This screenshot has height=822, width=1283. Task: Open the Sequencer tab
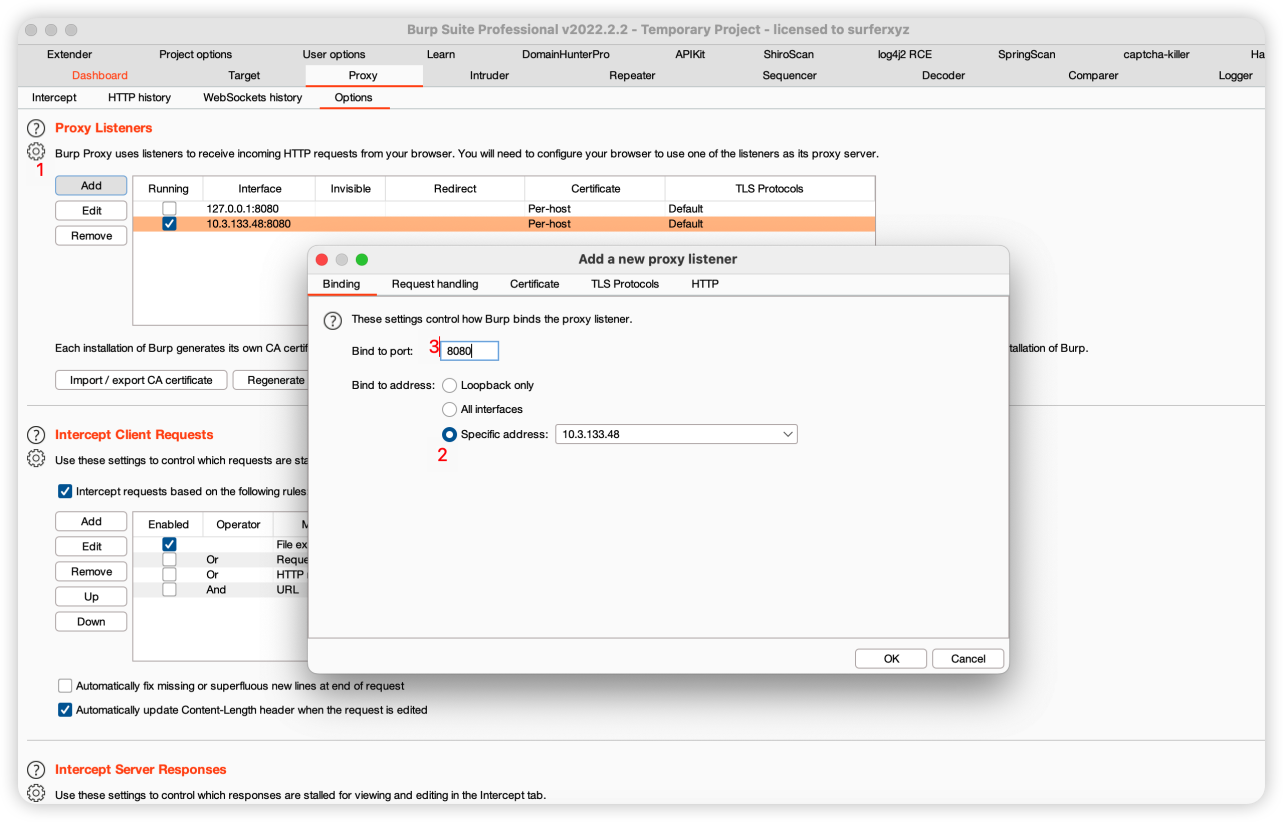click(789, 75)
